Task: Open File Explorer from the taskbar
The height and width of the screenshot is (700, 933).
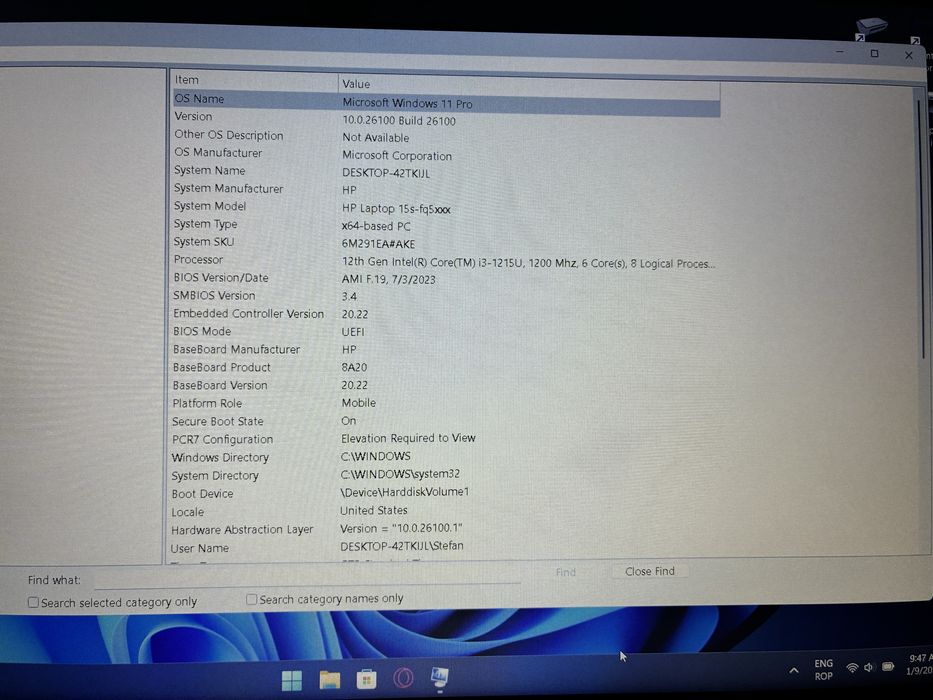Action: click(330, 679)
